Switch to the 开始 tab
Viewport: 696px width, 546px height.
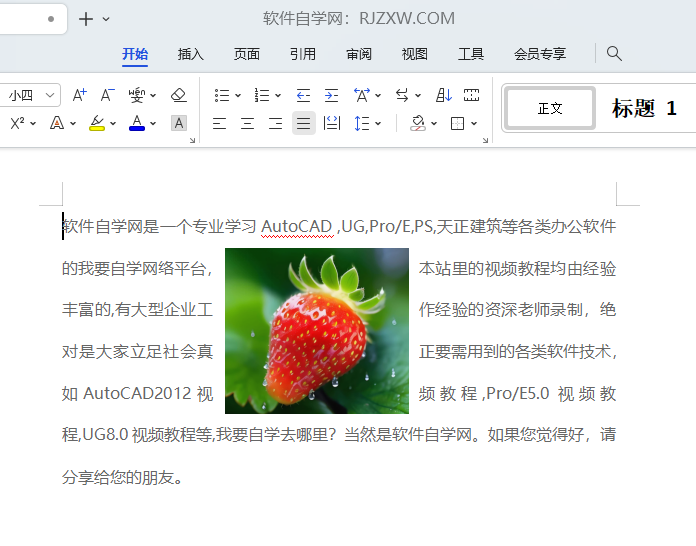[135, 54]
